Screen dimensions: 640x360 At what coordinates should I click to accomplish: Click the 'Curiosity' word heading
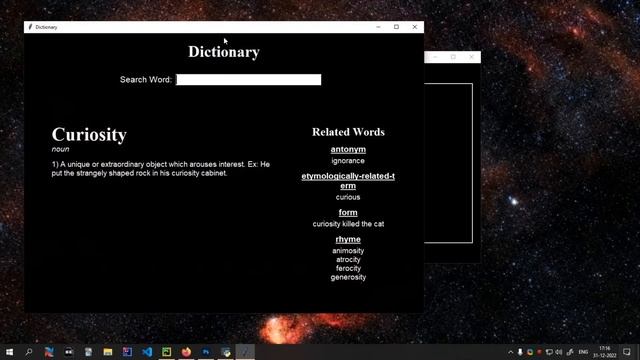click(89, 135)
